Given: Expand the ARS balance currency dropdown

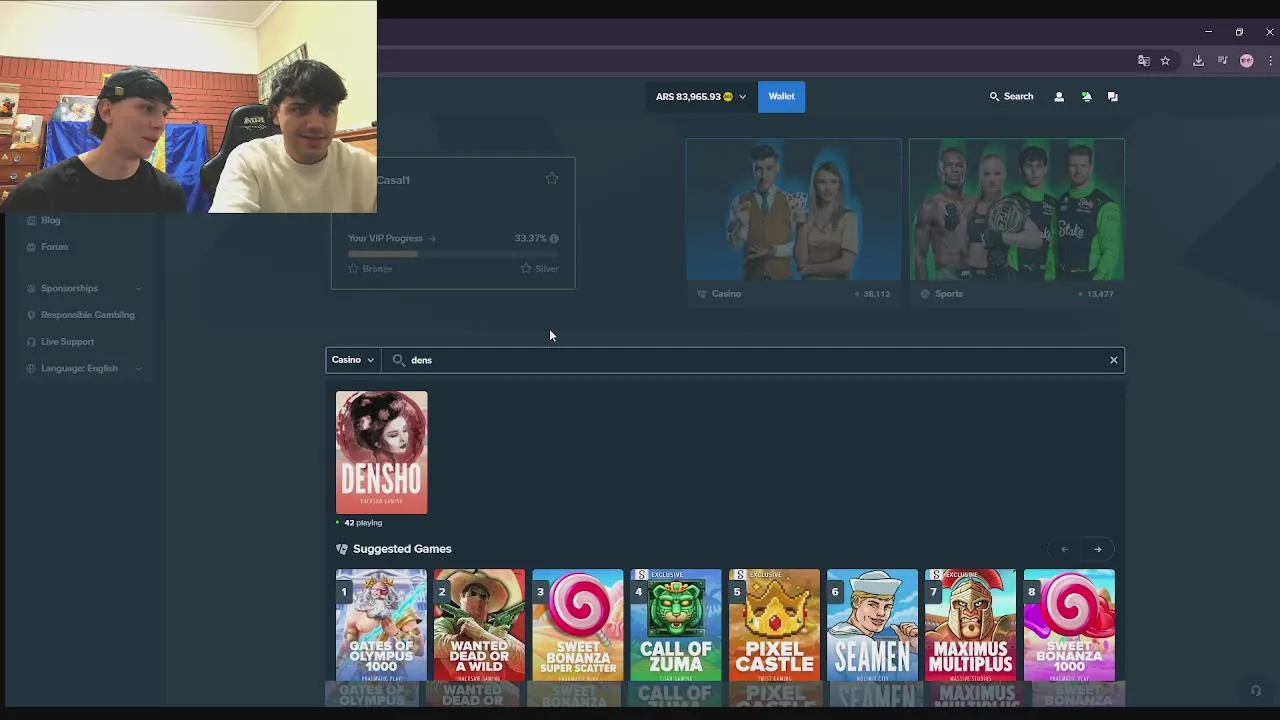Looking at the screenshot, I should (700, 97).
